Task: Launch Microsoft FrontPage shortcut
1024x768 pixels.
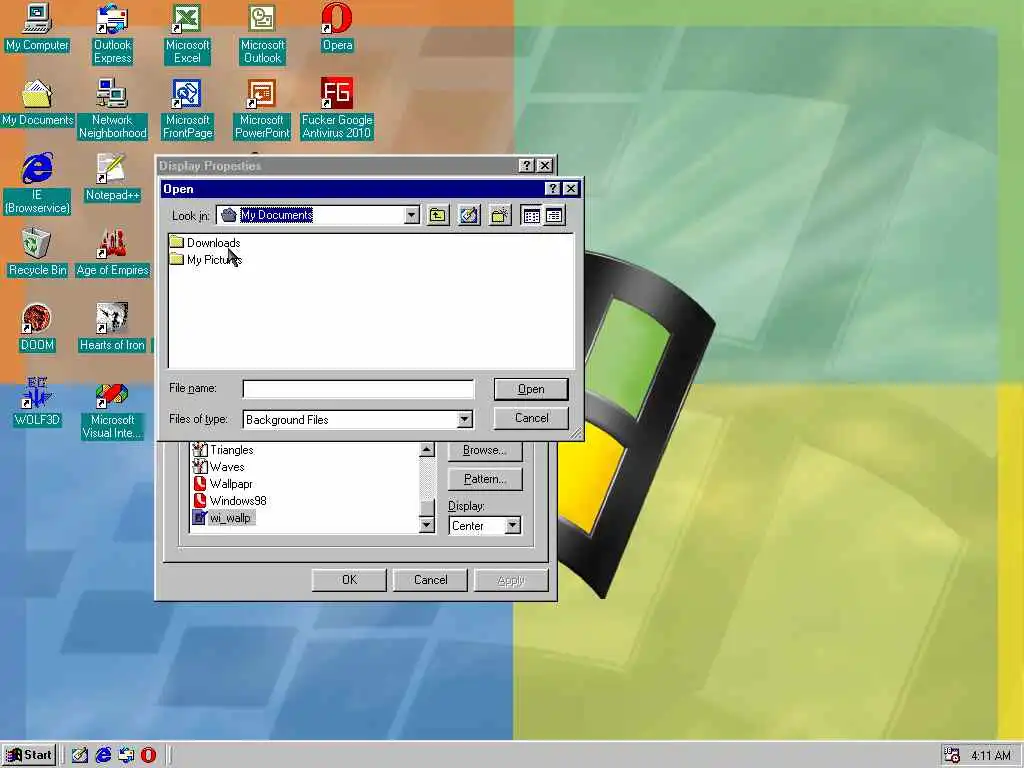Action: [x=187, y=109]
